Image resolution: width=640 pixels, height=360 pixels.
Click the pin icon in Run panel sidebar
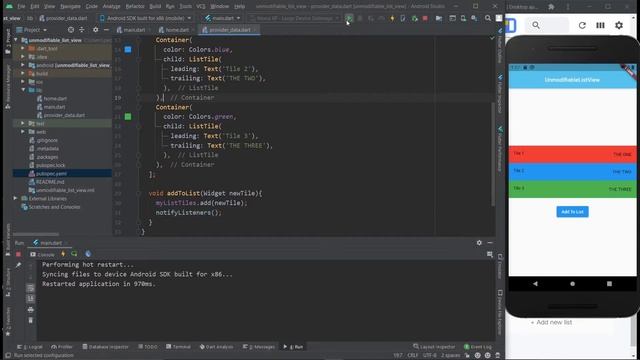[x=18, y=265]
